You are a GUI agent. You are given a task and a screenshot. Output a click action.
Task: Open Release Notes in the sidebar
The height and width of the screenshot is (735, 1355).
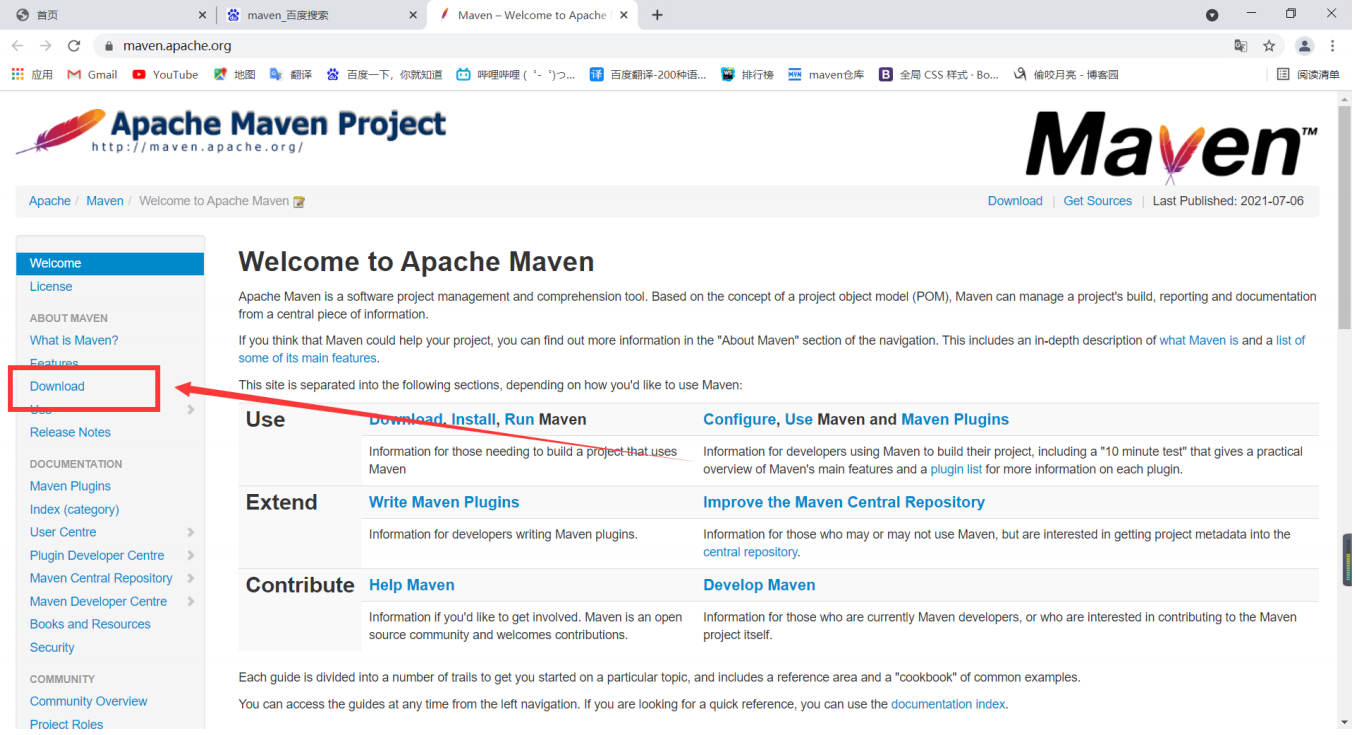(70, 432)
